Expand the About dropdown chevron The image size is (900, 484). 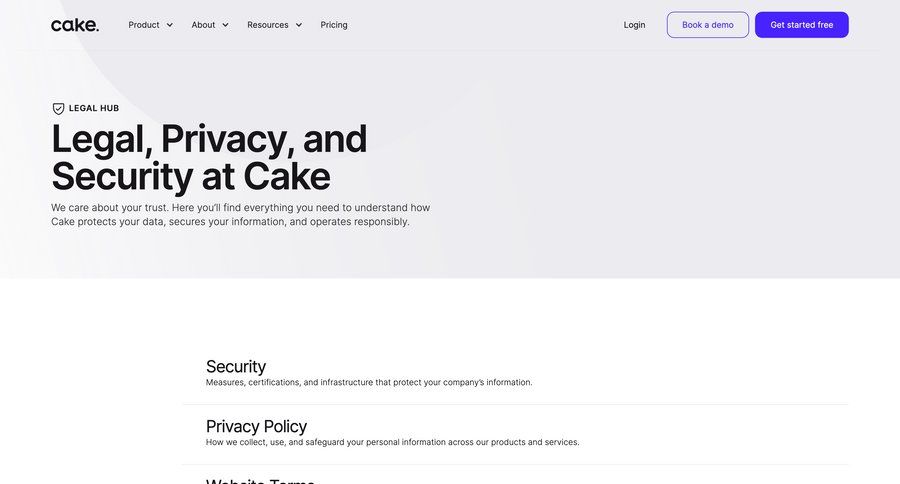(225, 25)
